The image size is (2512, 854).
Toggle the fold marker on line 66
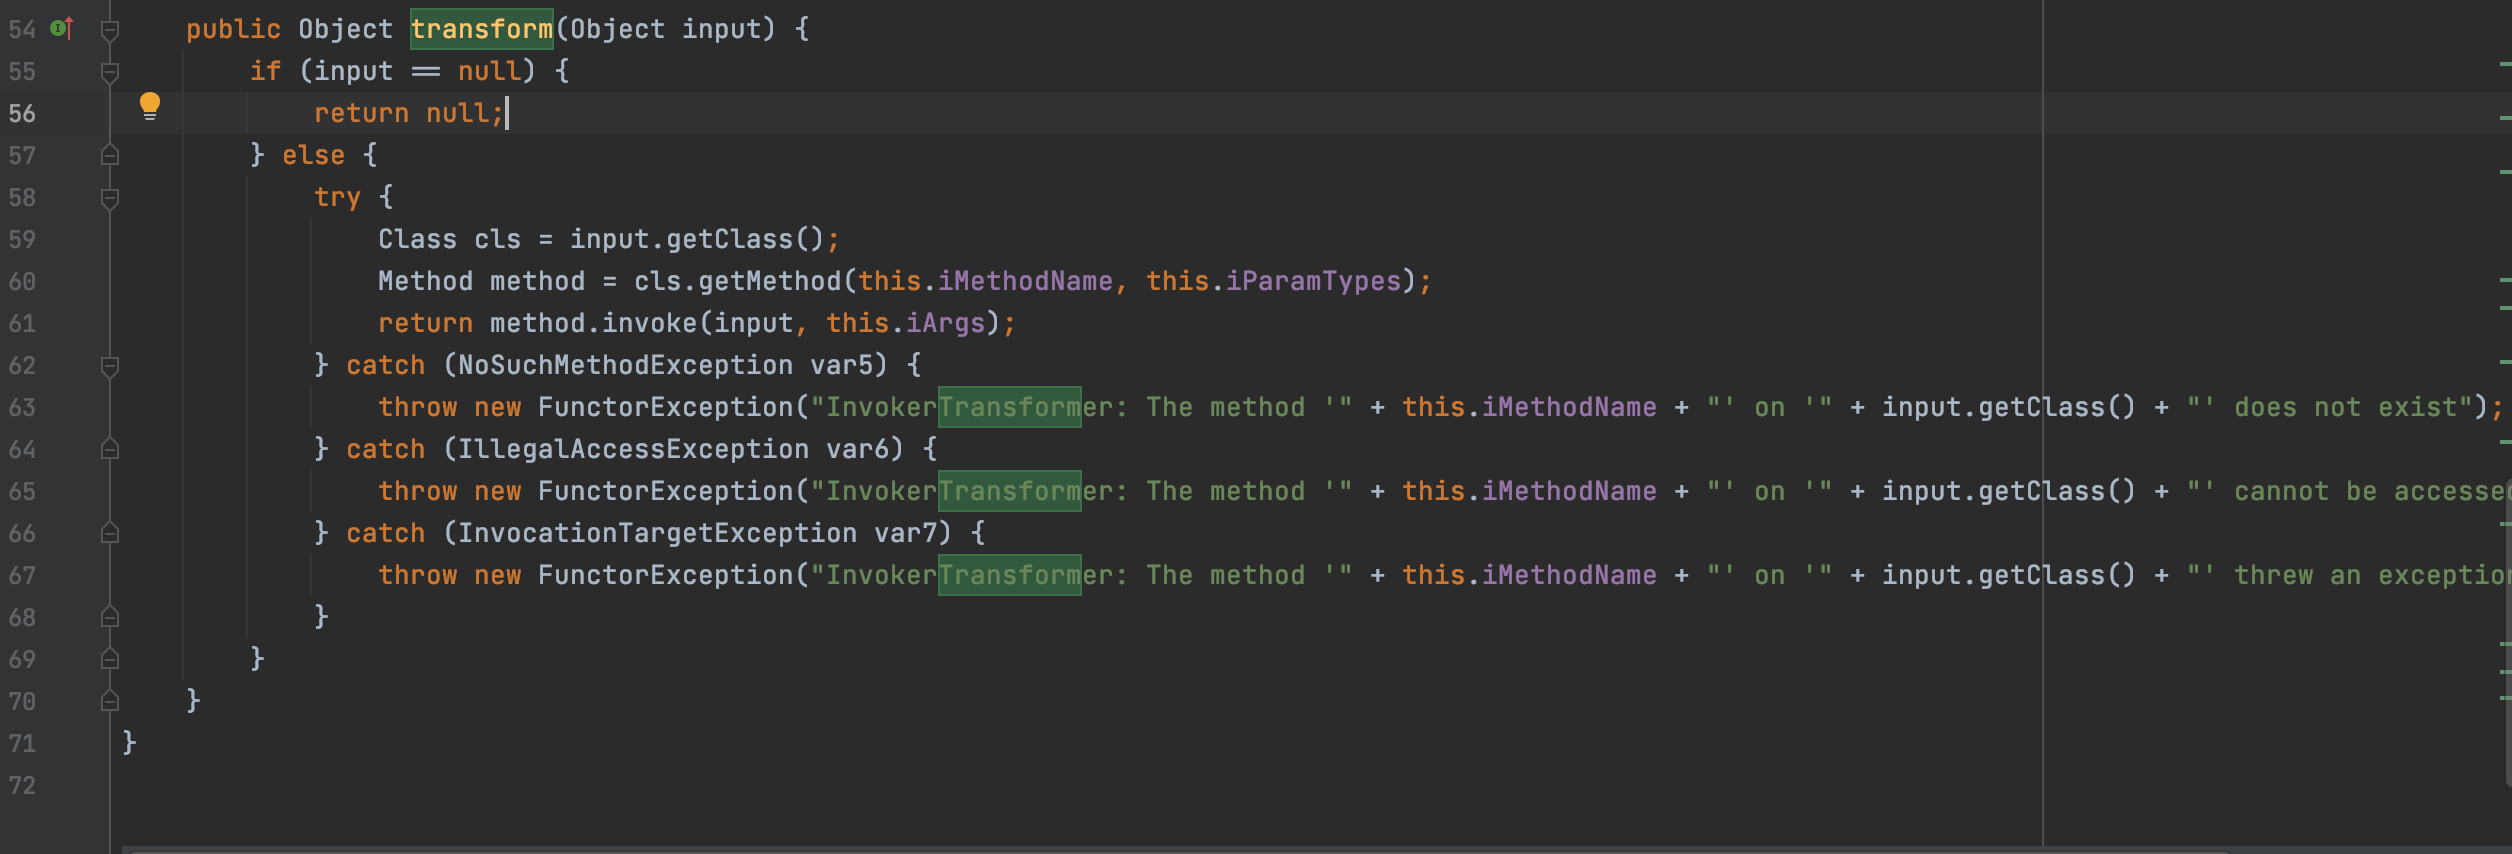[110, 533]
